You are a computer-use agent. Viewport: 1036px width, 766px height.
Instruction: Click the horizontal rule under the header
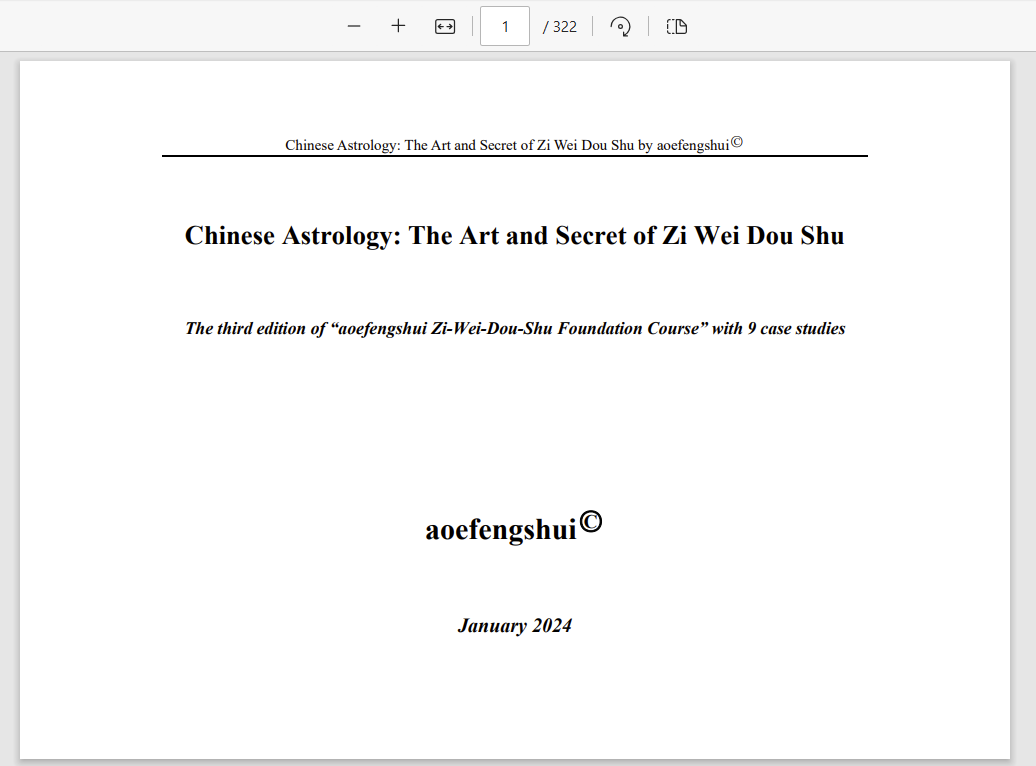514,156
